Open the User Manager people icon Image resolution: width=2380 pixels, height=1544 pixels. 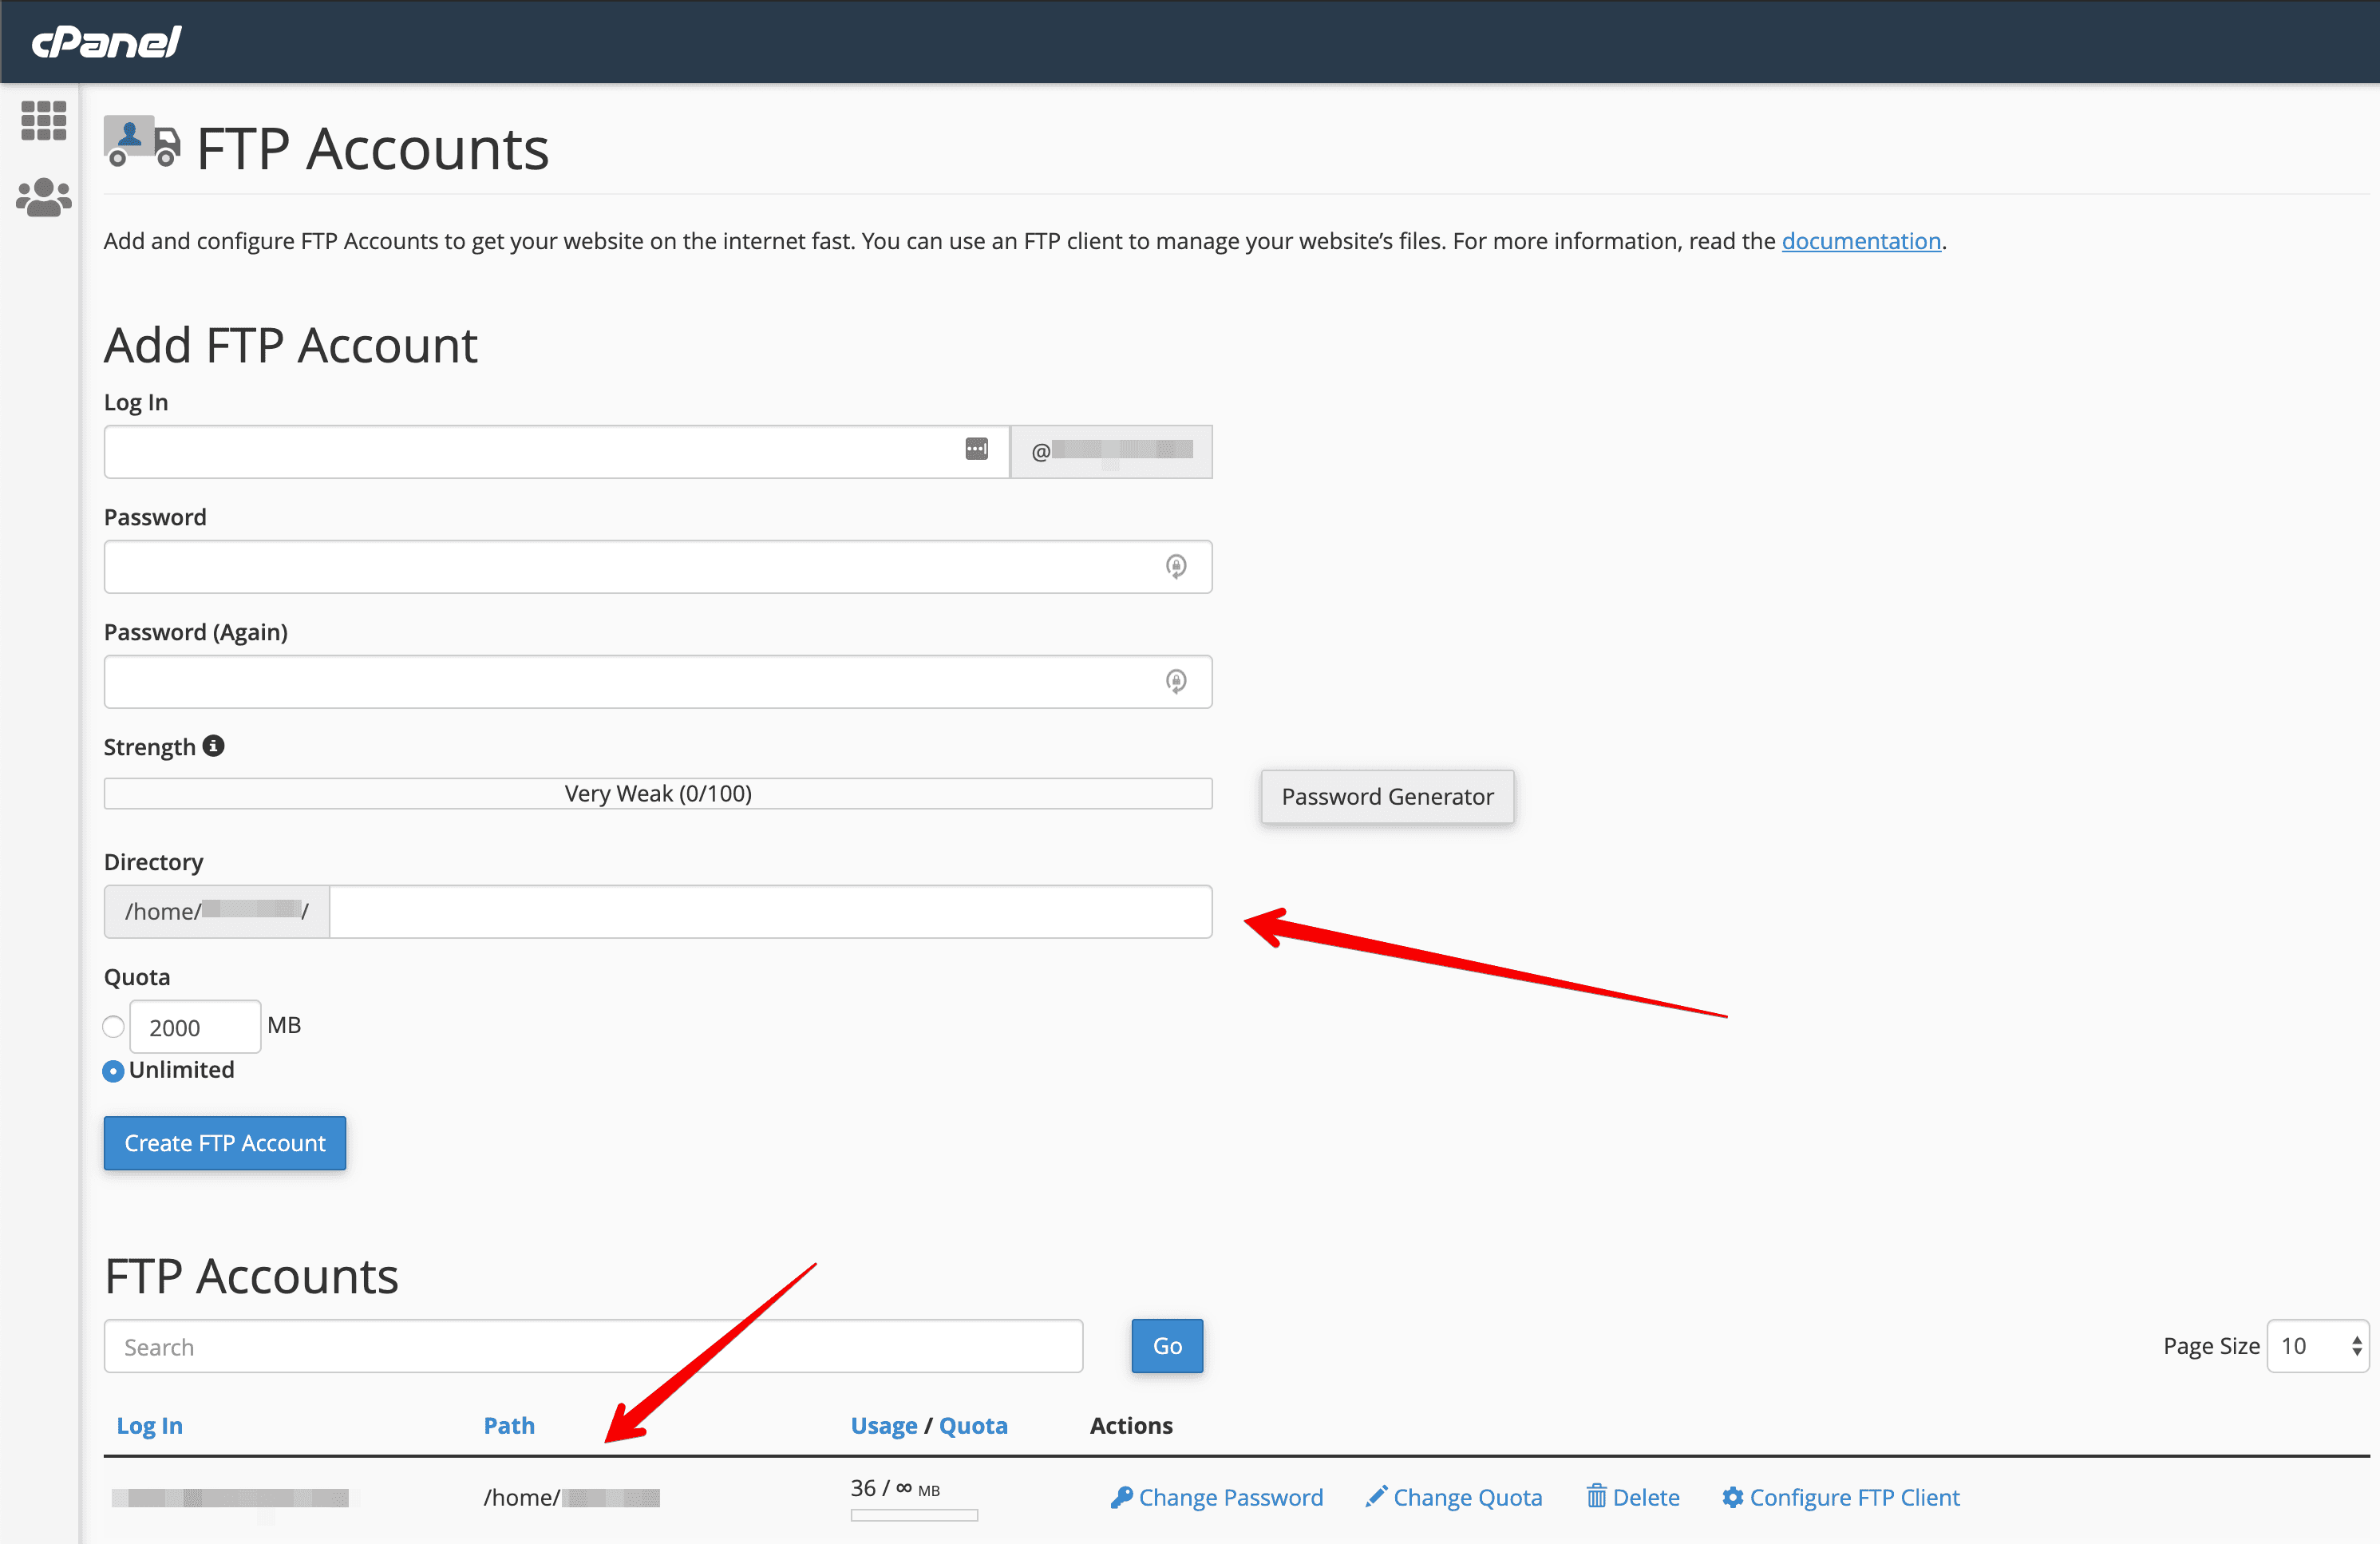tap(44, 197)
